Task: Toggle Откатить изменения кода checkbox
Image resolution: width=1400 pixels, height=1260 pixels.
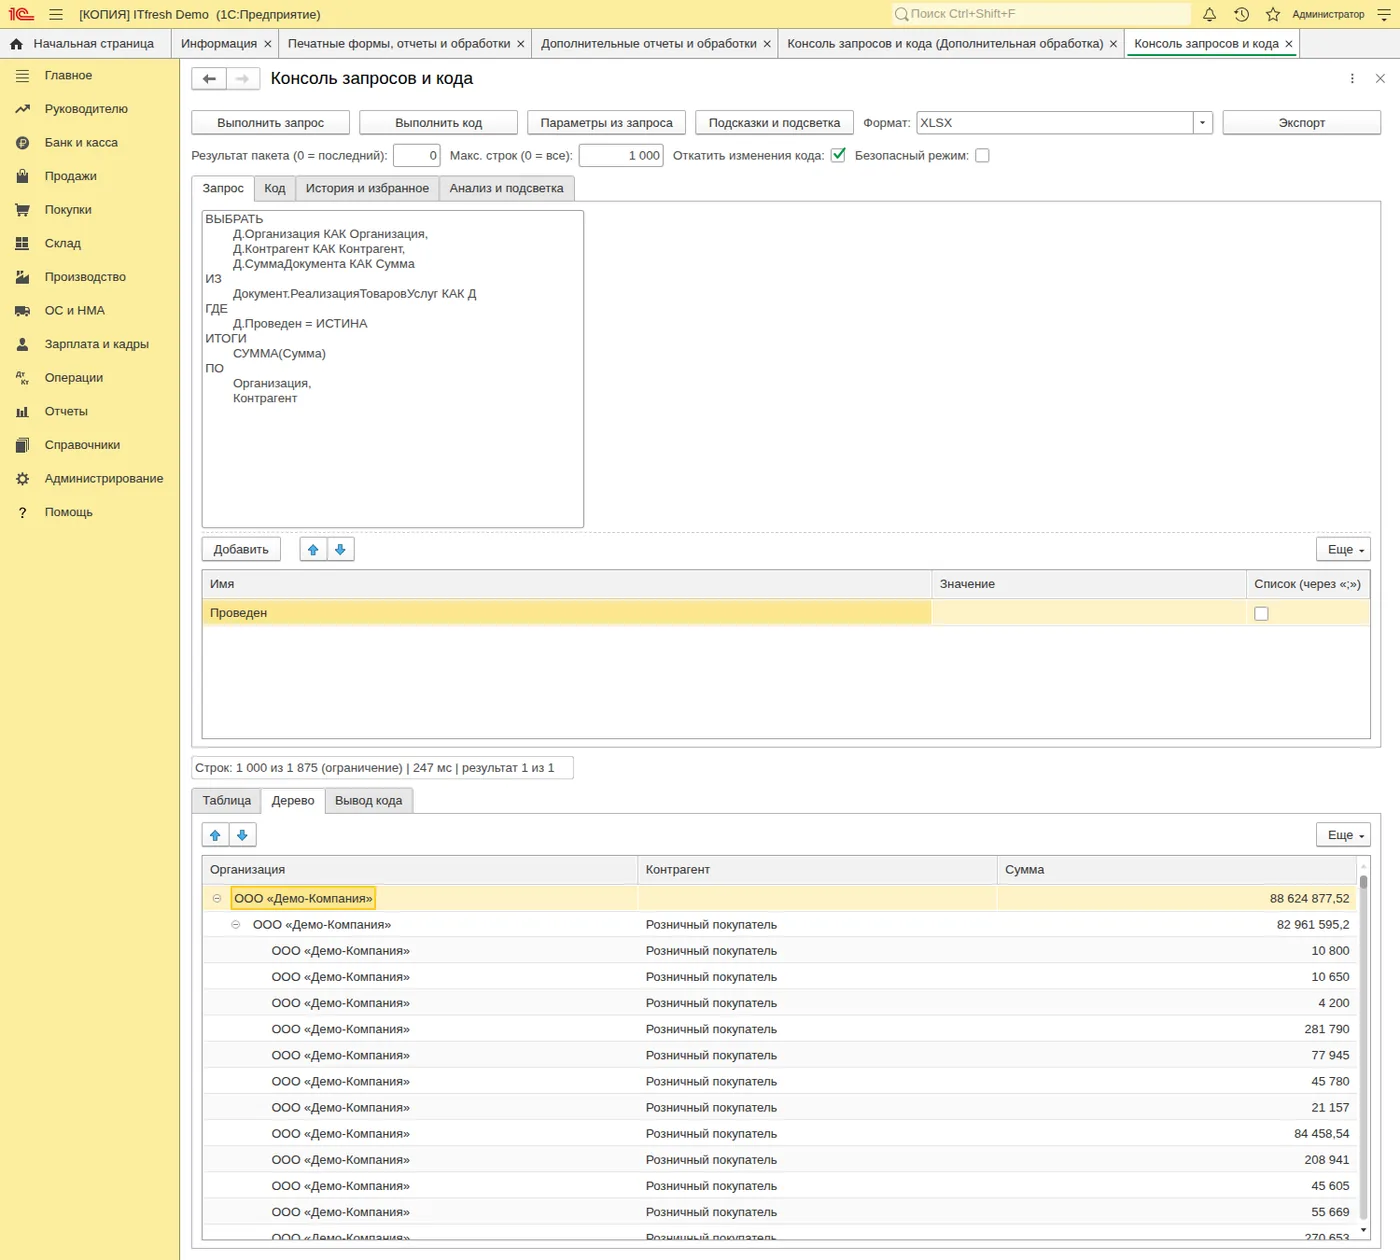Action: pyautogui.click(x=838, y=155)
